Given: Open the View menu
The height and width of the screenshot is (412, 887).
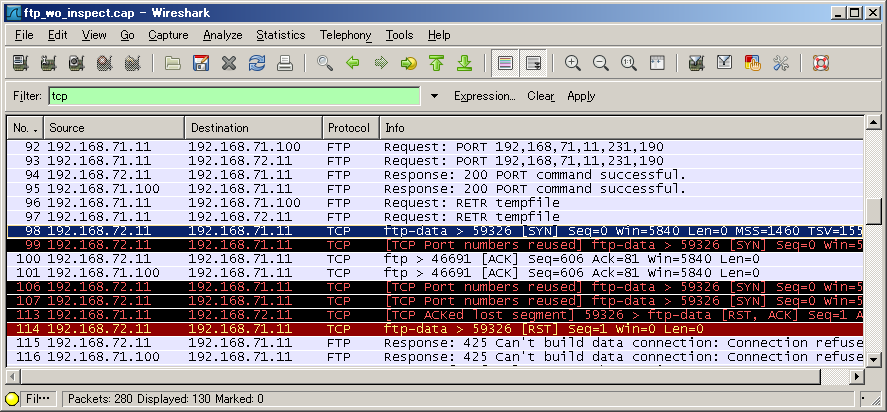Looking at the screenshot, I should click(x=94, y=35).
